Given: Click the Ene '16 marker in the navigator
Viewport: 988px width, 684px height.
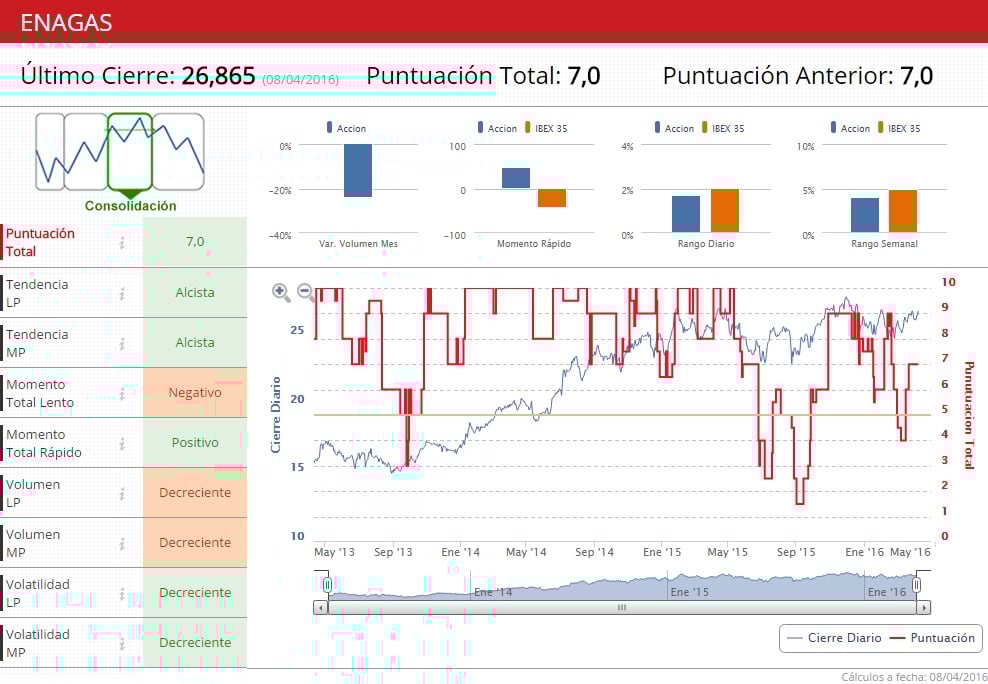Looking at the screenshot, I should click(x=887, y=592).
